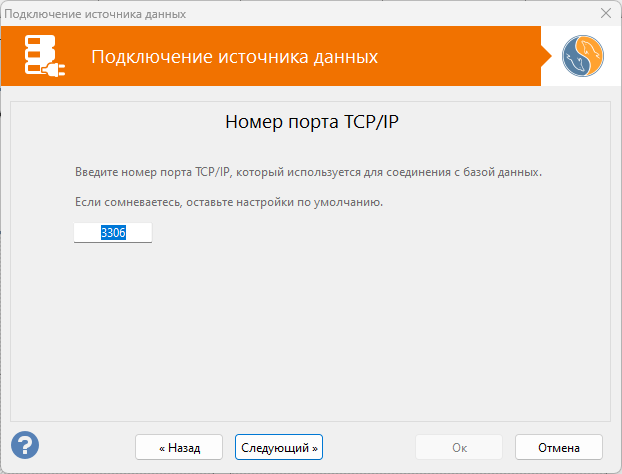Click the MySQL dolphin logo
This screenshot has width=622, height=474.
582,57
